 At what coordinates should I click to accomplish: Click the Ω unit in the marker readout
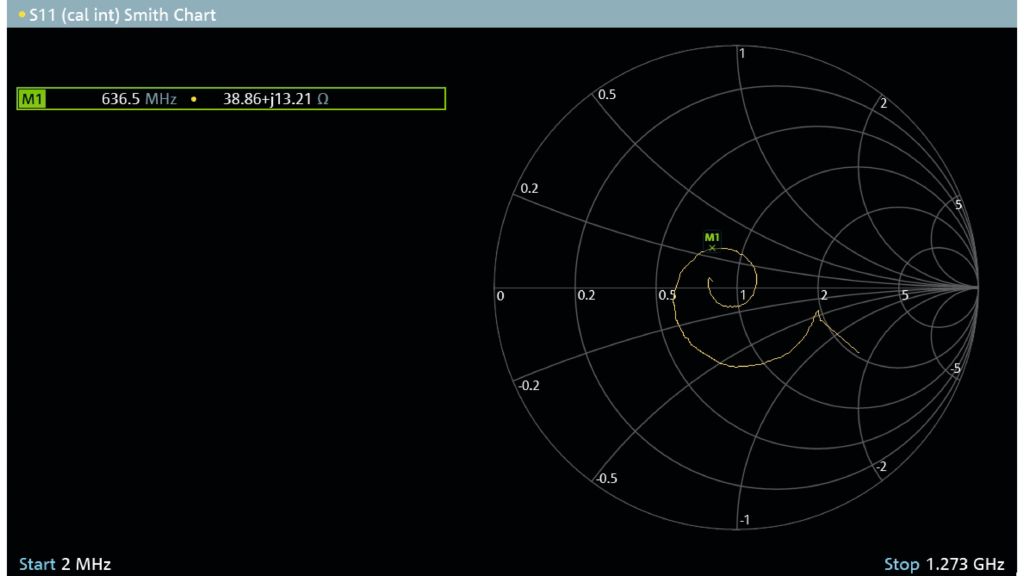pos(322,99)
